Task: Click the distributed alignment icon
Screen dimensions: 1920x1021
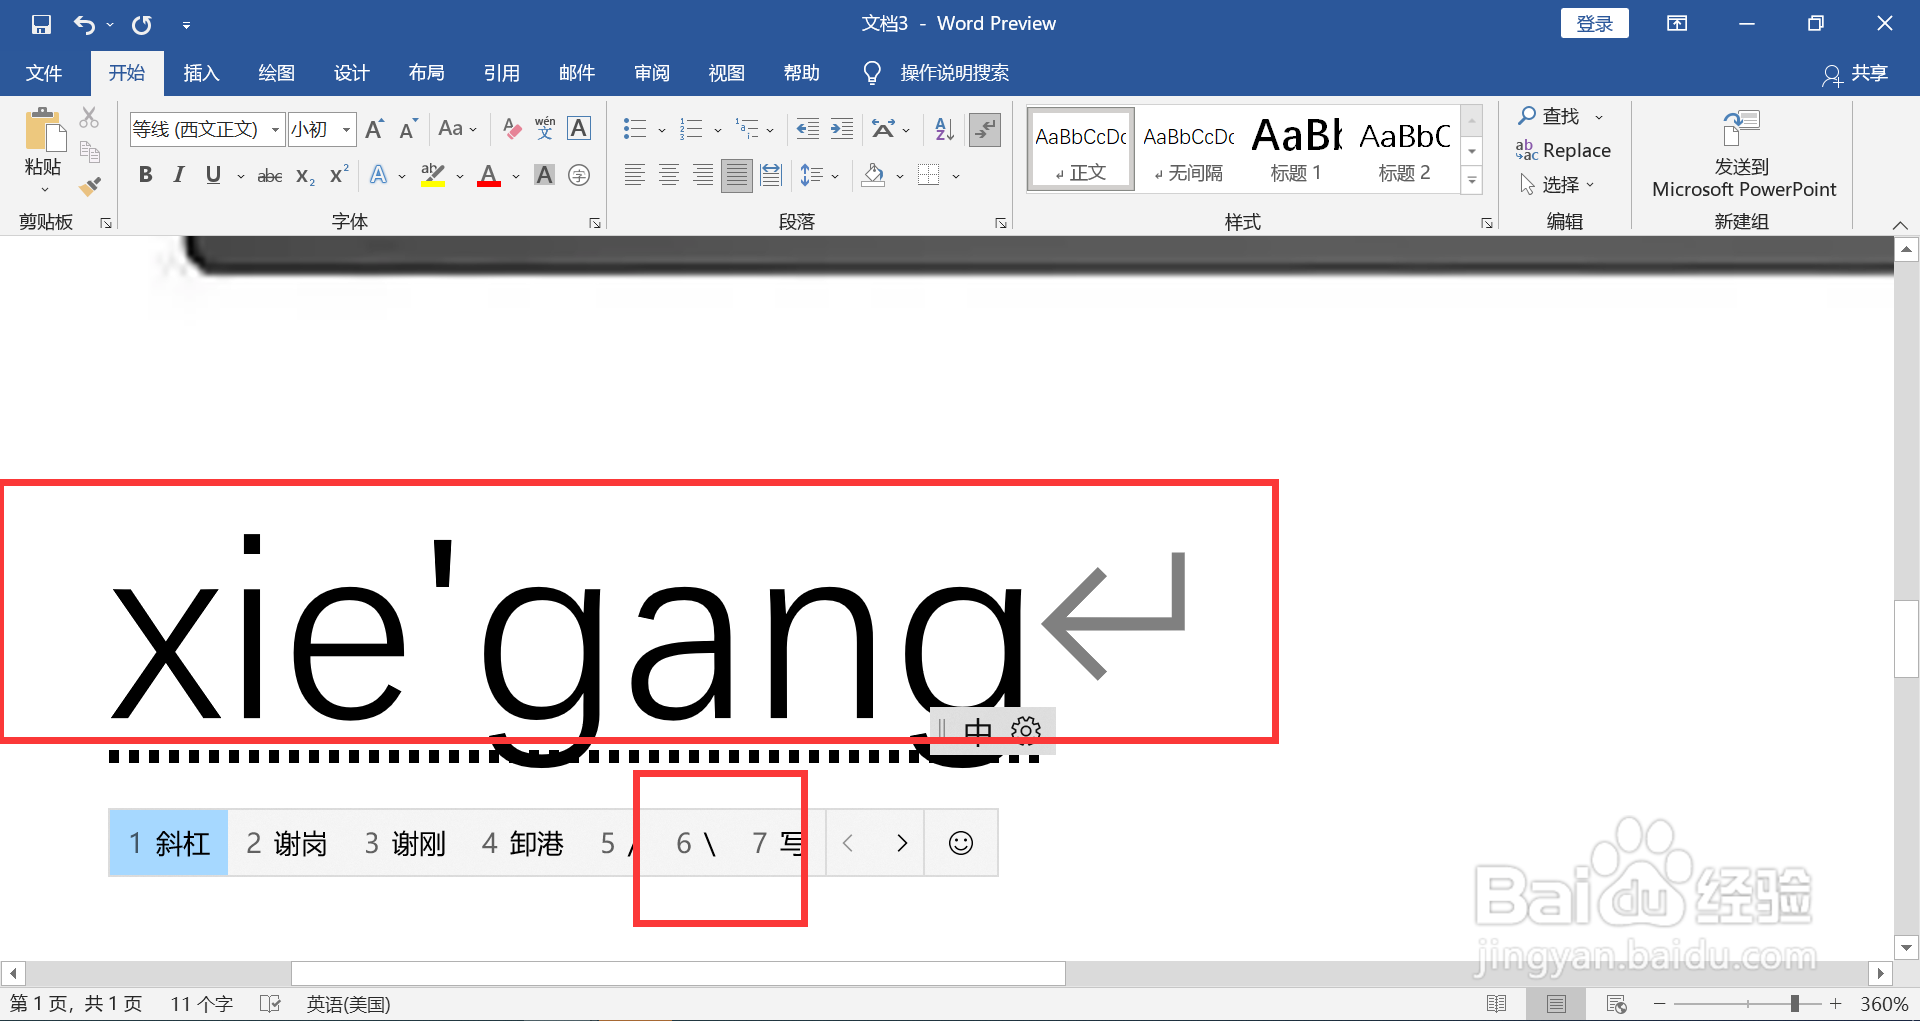Action: [x=771, y=176]
